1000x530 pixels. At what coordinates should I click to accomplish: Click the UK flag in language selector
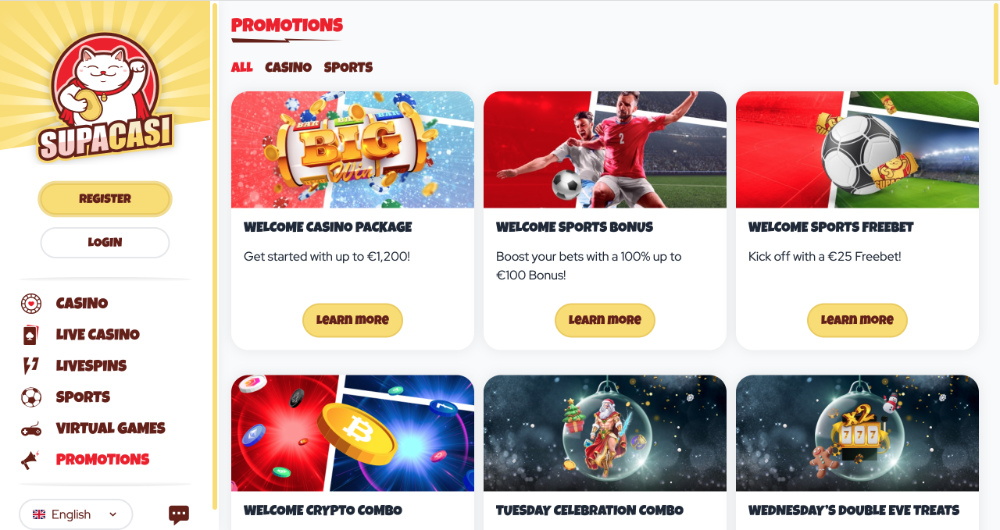tap(39, 514)
